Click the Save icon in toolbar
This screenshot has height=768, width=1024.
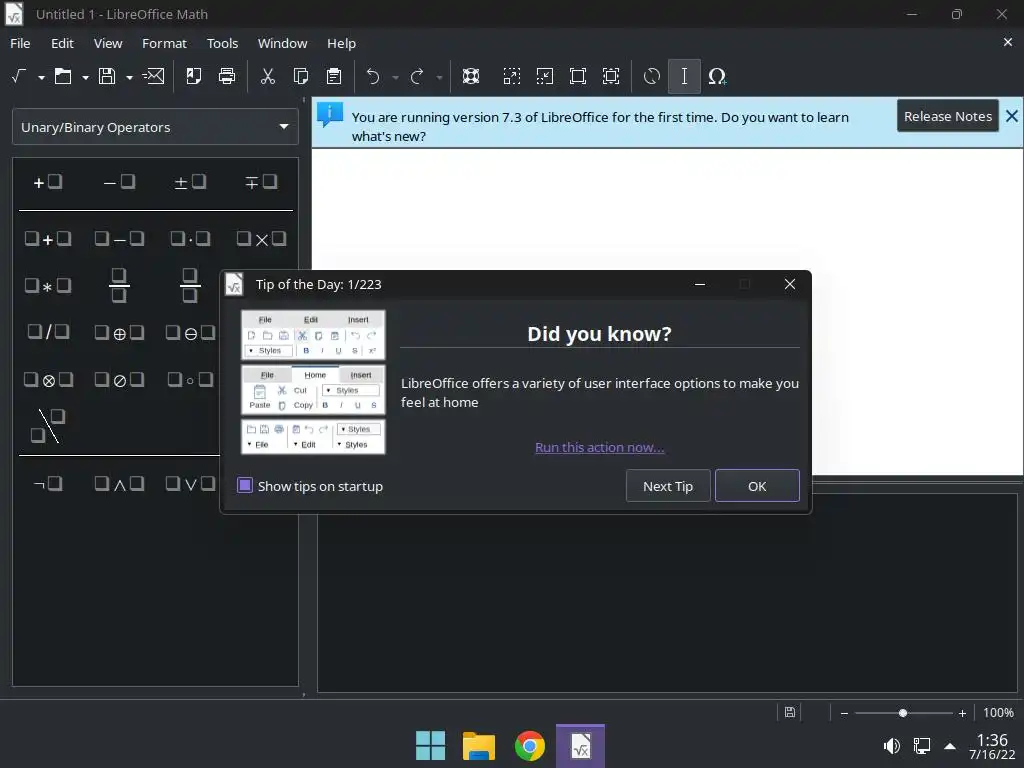(107, 76)
